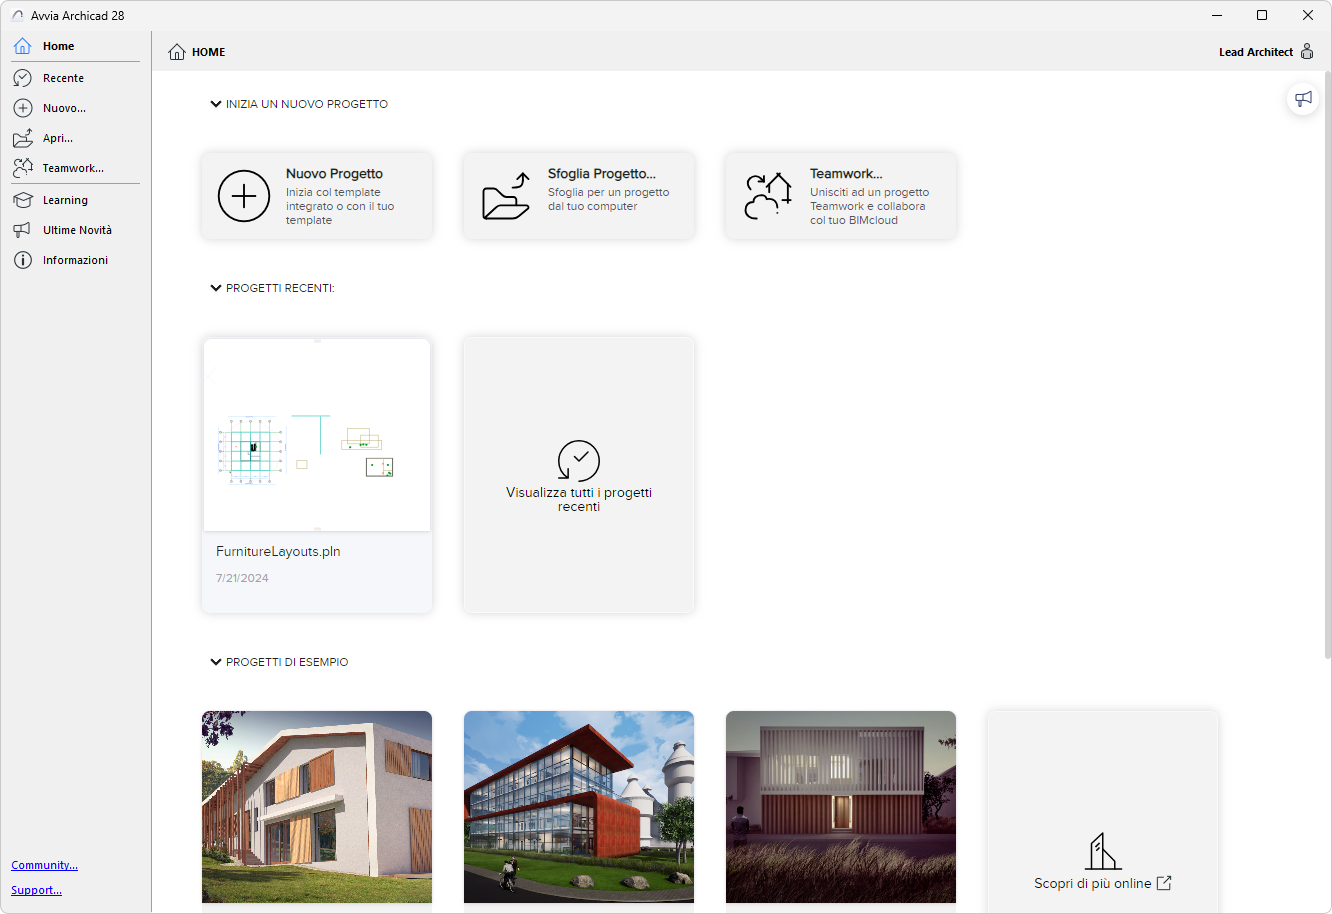This screenshot has height=914, width=1332.
Task: Open the night-time slatted house sample thumbnail
Action: tap(841, 807)
